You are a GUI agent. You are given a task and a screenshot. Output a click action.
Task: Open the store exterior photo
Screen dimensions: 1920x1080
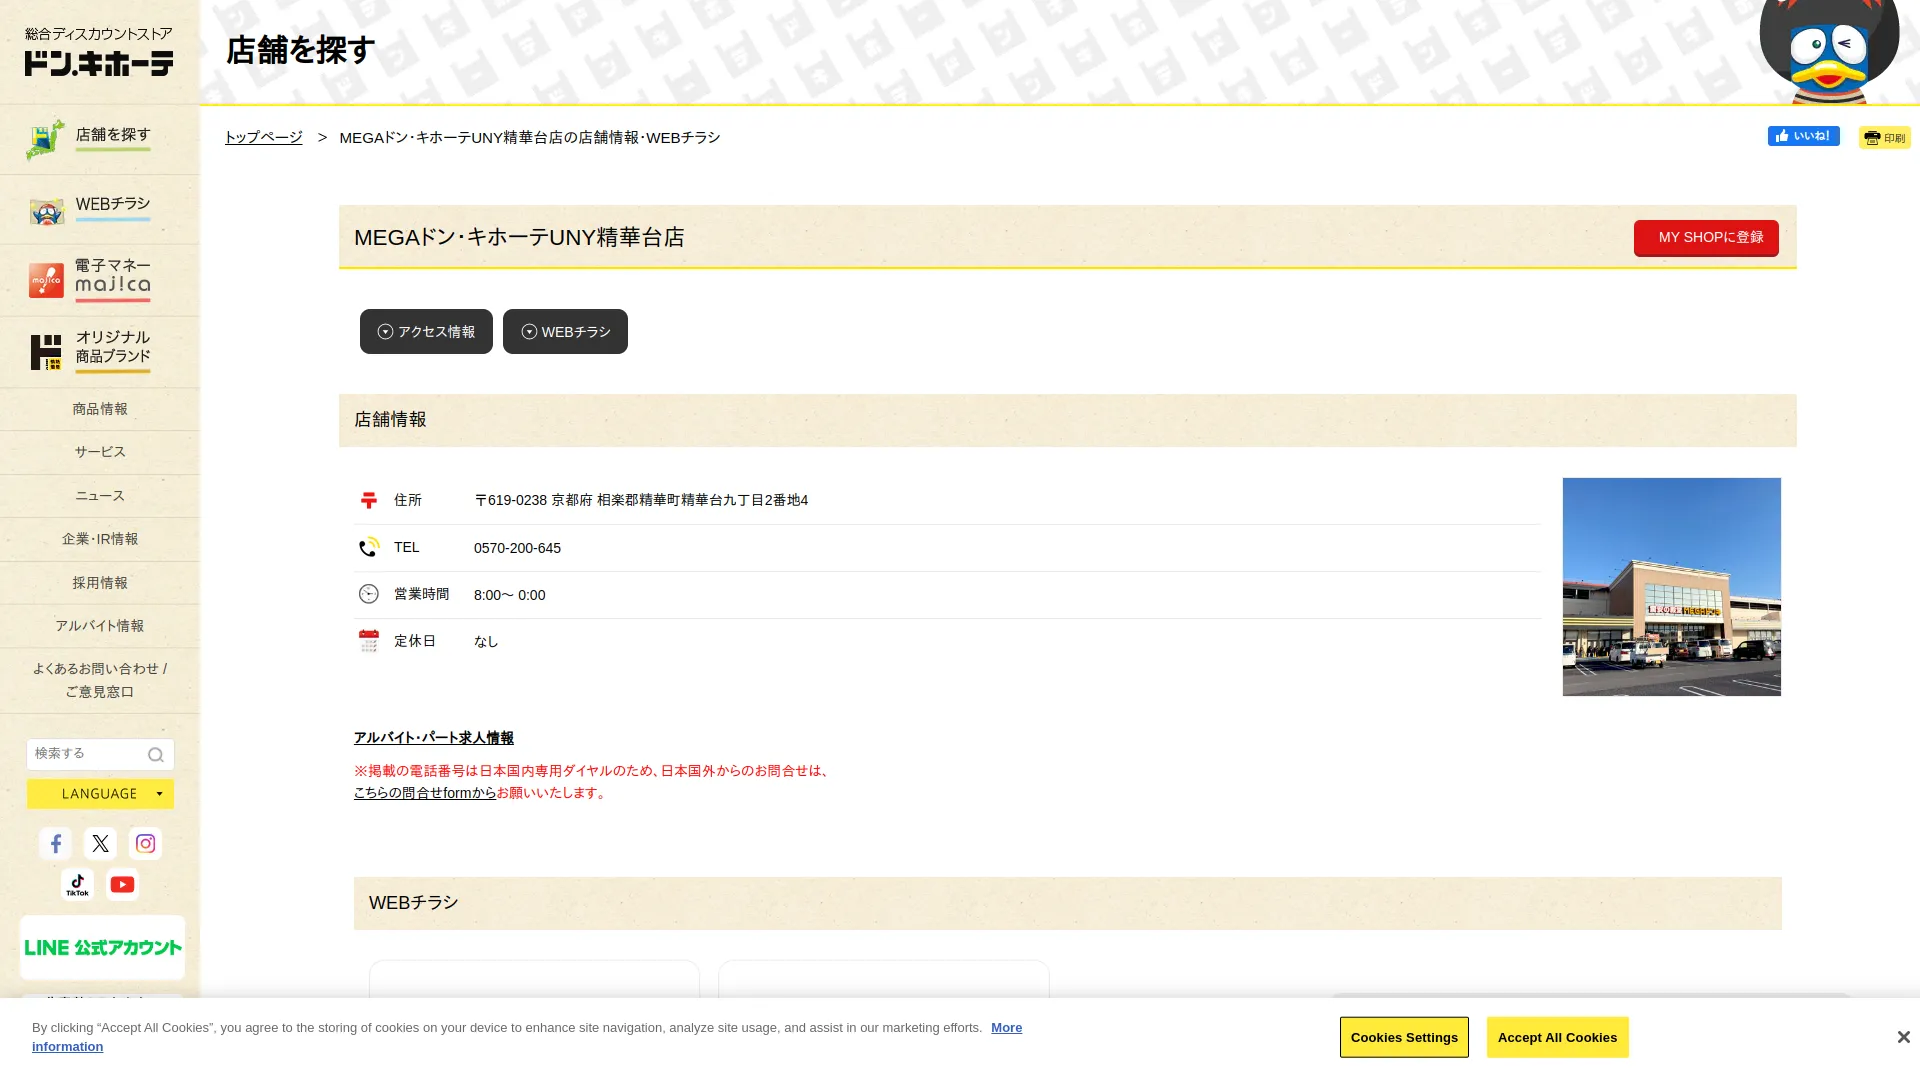(1672, 587)
